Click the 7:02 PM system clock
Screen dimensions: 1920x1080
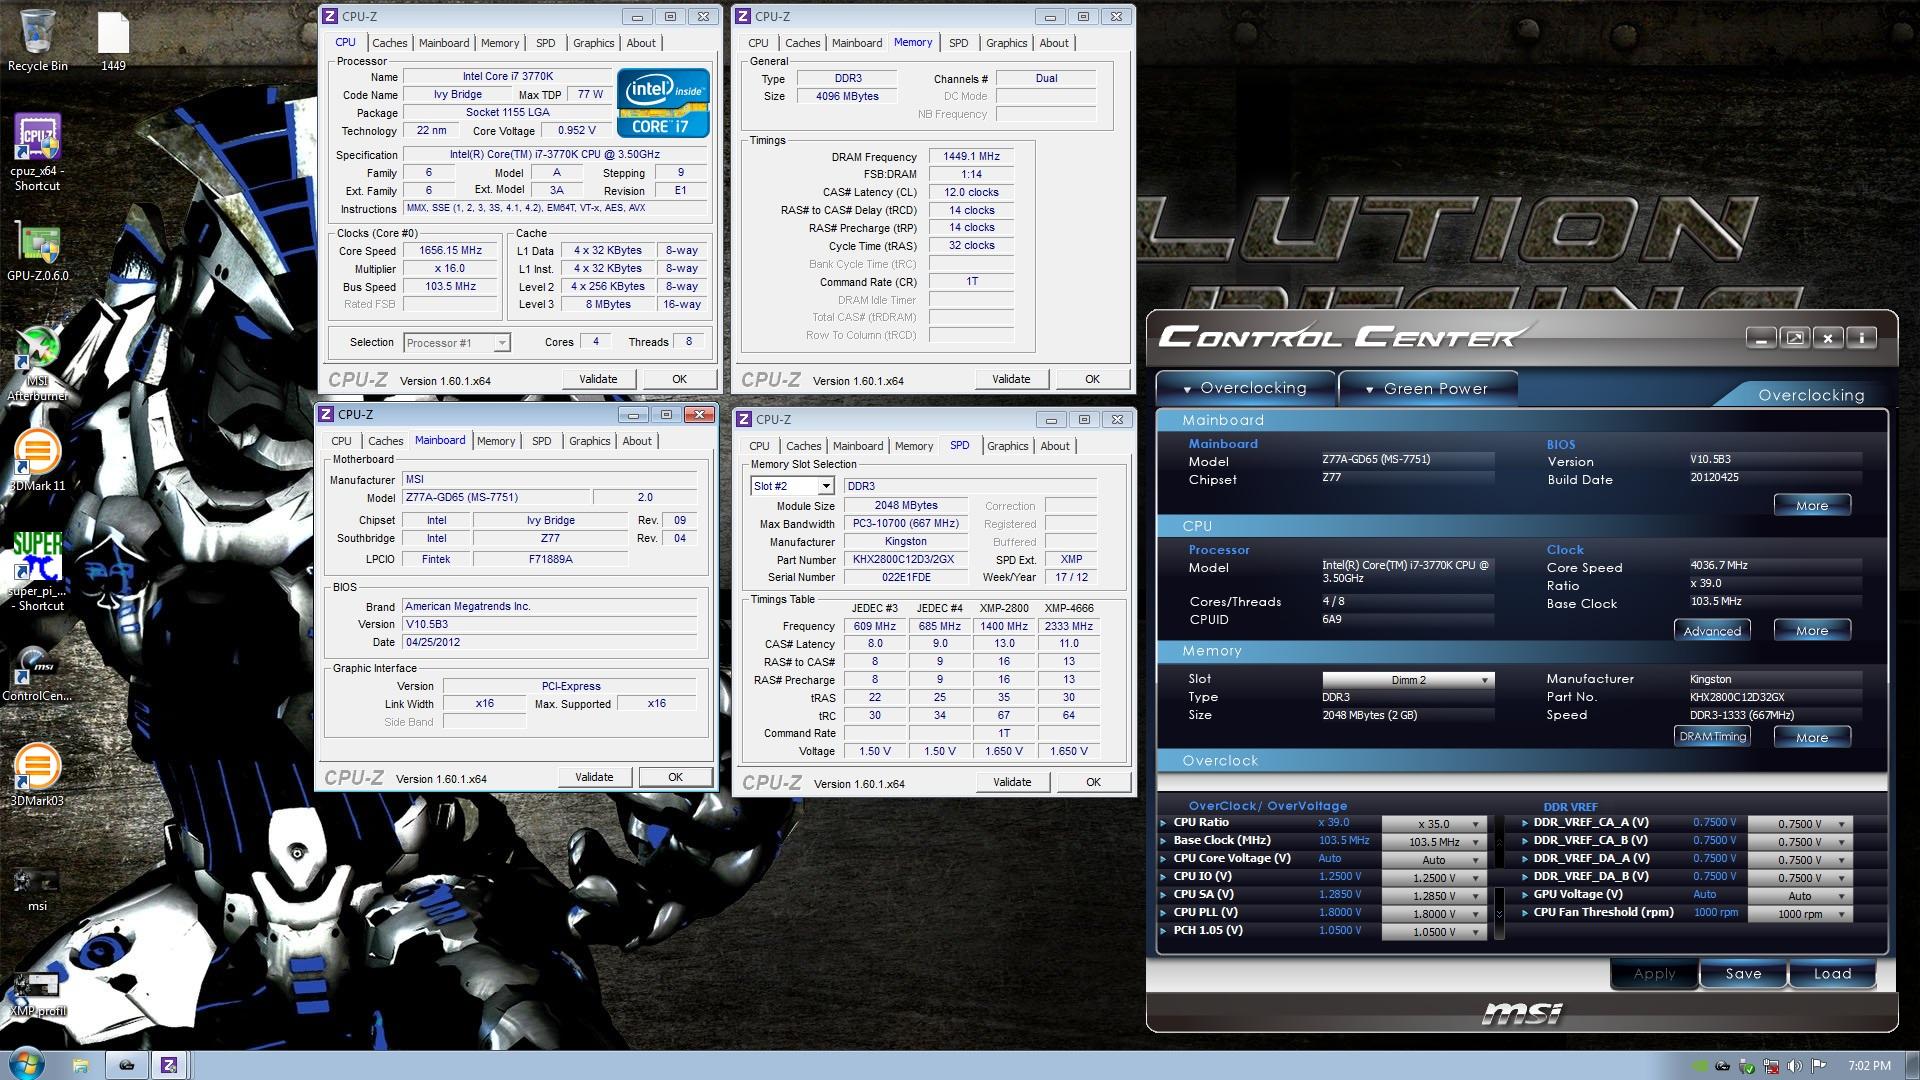point(1869,1066)
